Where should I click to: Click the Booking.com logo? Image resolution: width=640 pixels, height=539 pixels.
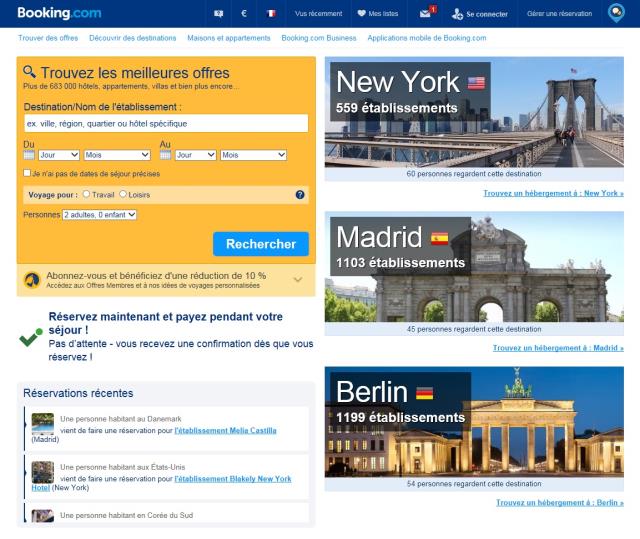[59, 13]
